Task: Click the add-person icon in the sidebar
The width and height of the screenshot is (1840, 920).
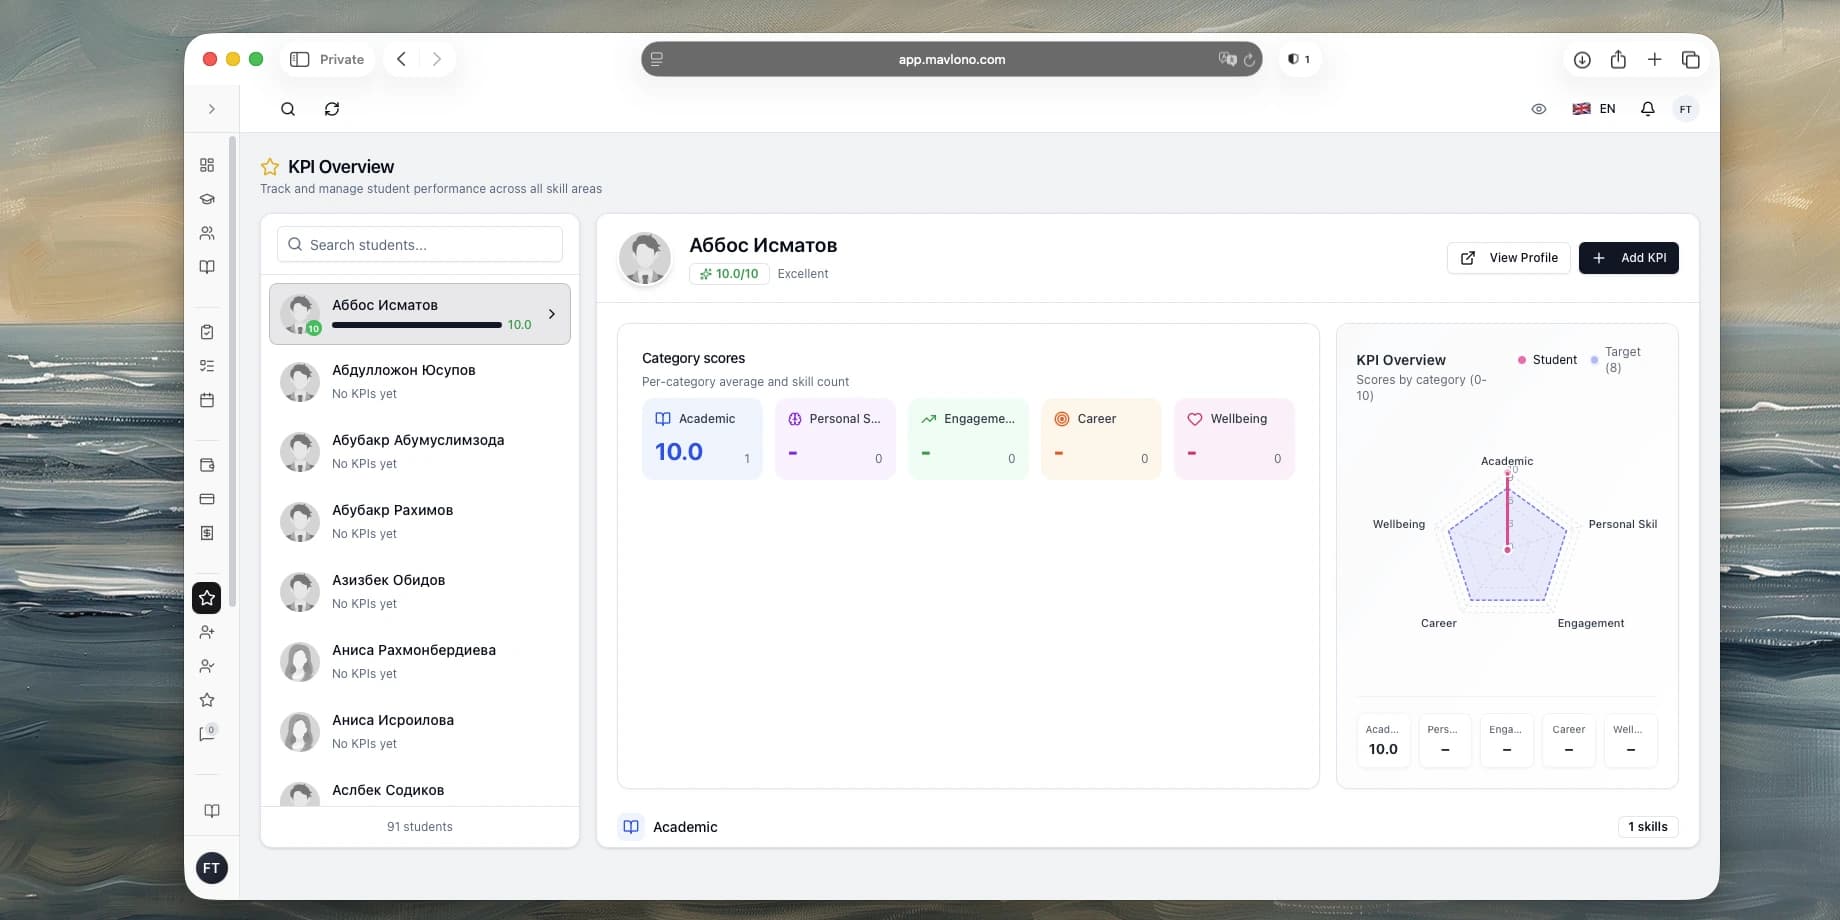Action: tap(207, 631)
